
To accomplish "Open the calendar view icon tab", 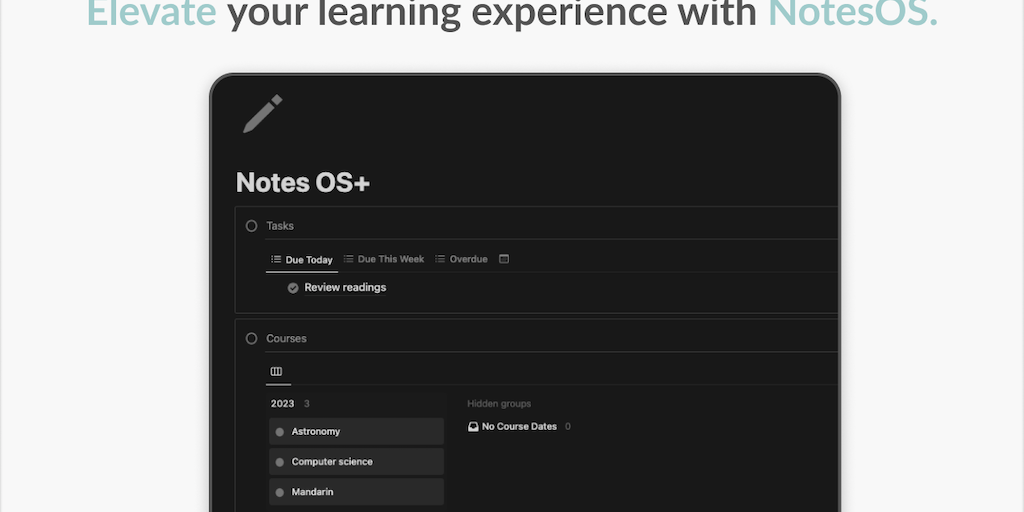I will click(504, 259).
